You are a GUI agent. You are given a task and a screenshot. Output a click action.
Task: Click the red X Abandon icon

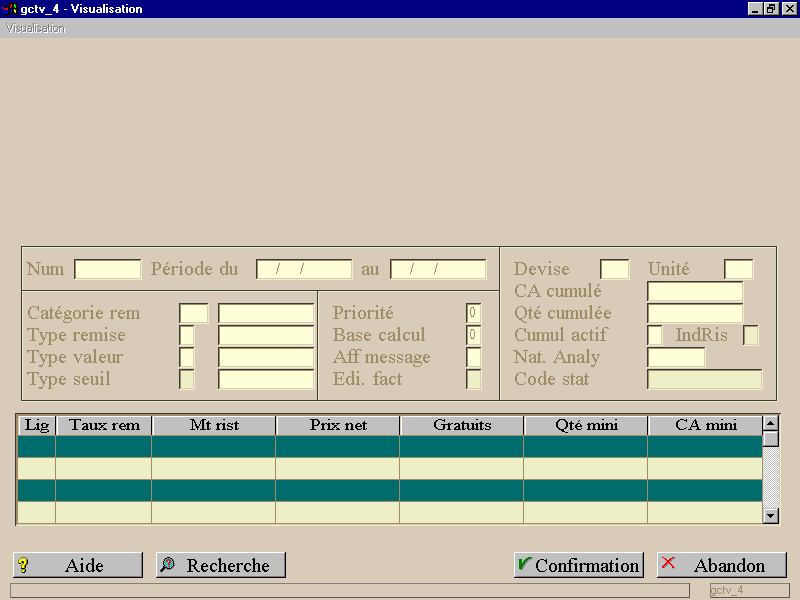click(668, 563)
